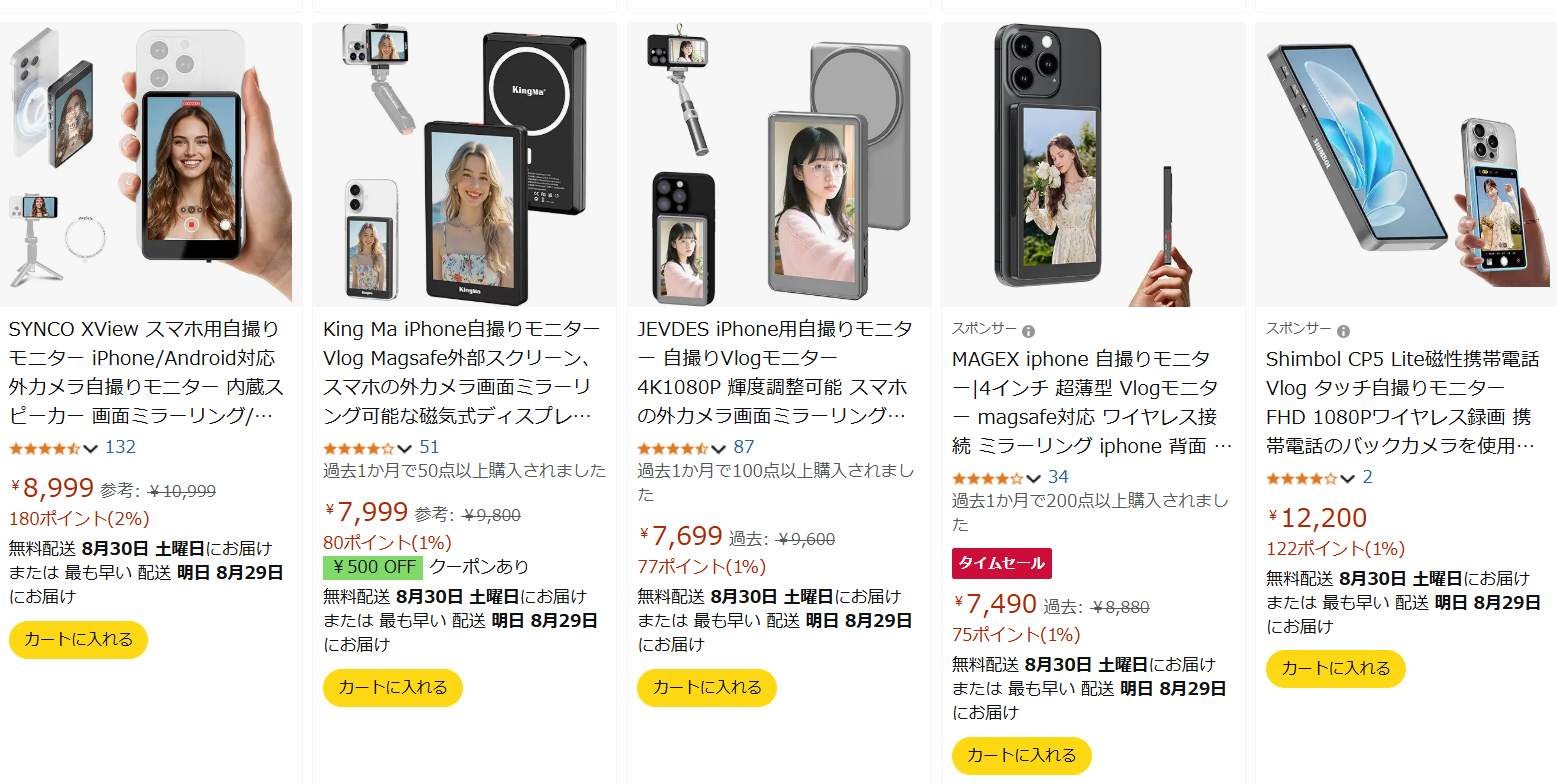
Task: Expand rating dropdown arrow for King Ma
Action: (x=405, y=449)
